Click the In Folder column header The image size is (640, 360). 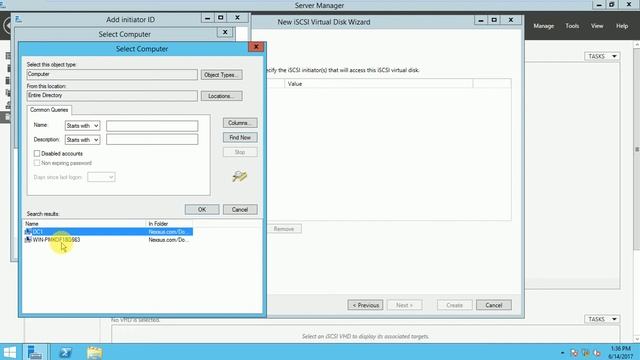pyautogui.click(x=169, y=224)
